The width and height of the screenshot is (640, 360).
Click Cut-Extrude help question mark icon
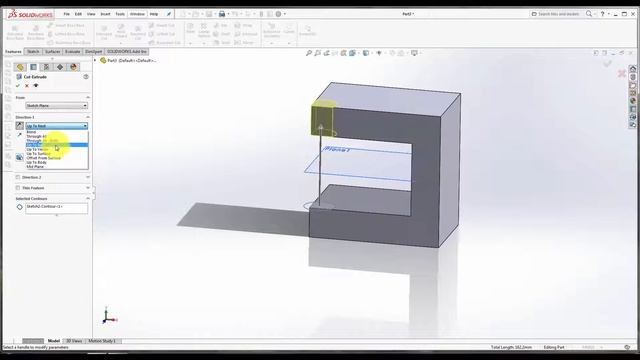pyautogui.click(x=86, y=77)
